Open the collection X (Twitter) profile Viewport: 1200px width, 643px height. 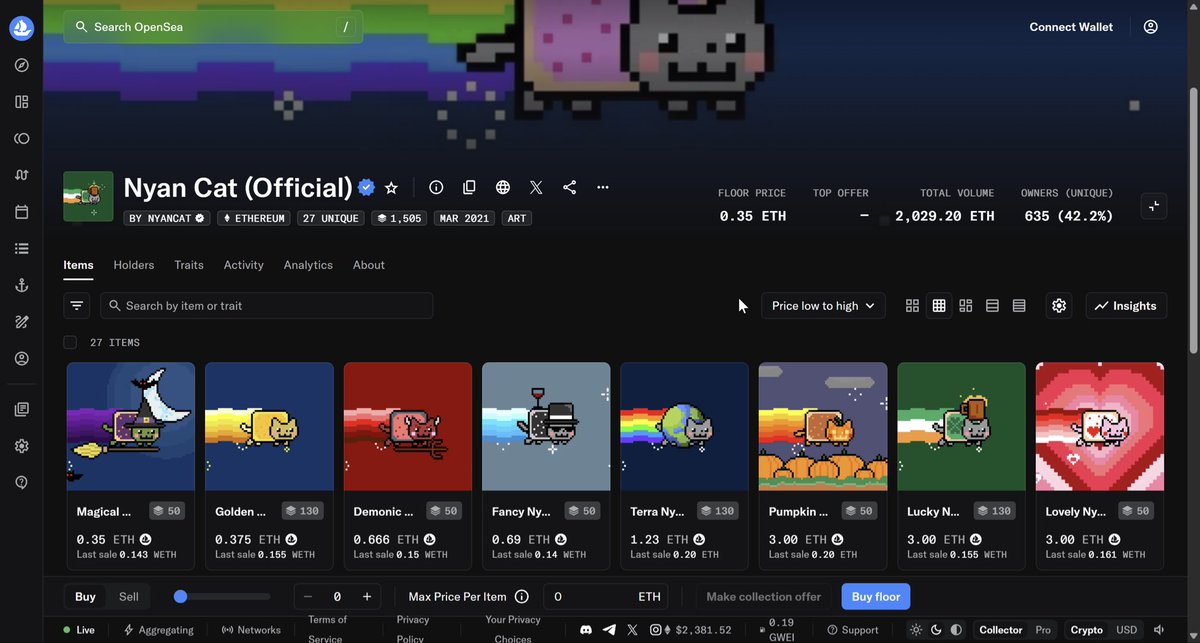[x=536, y=187]
